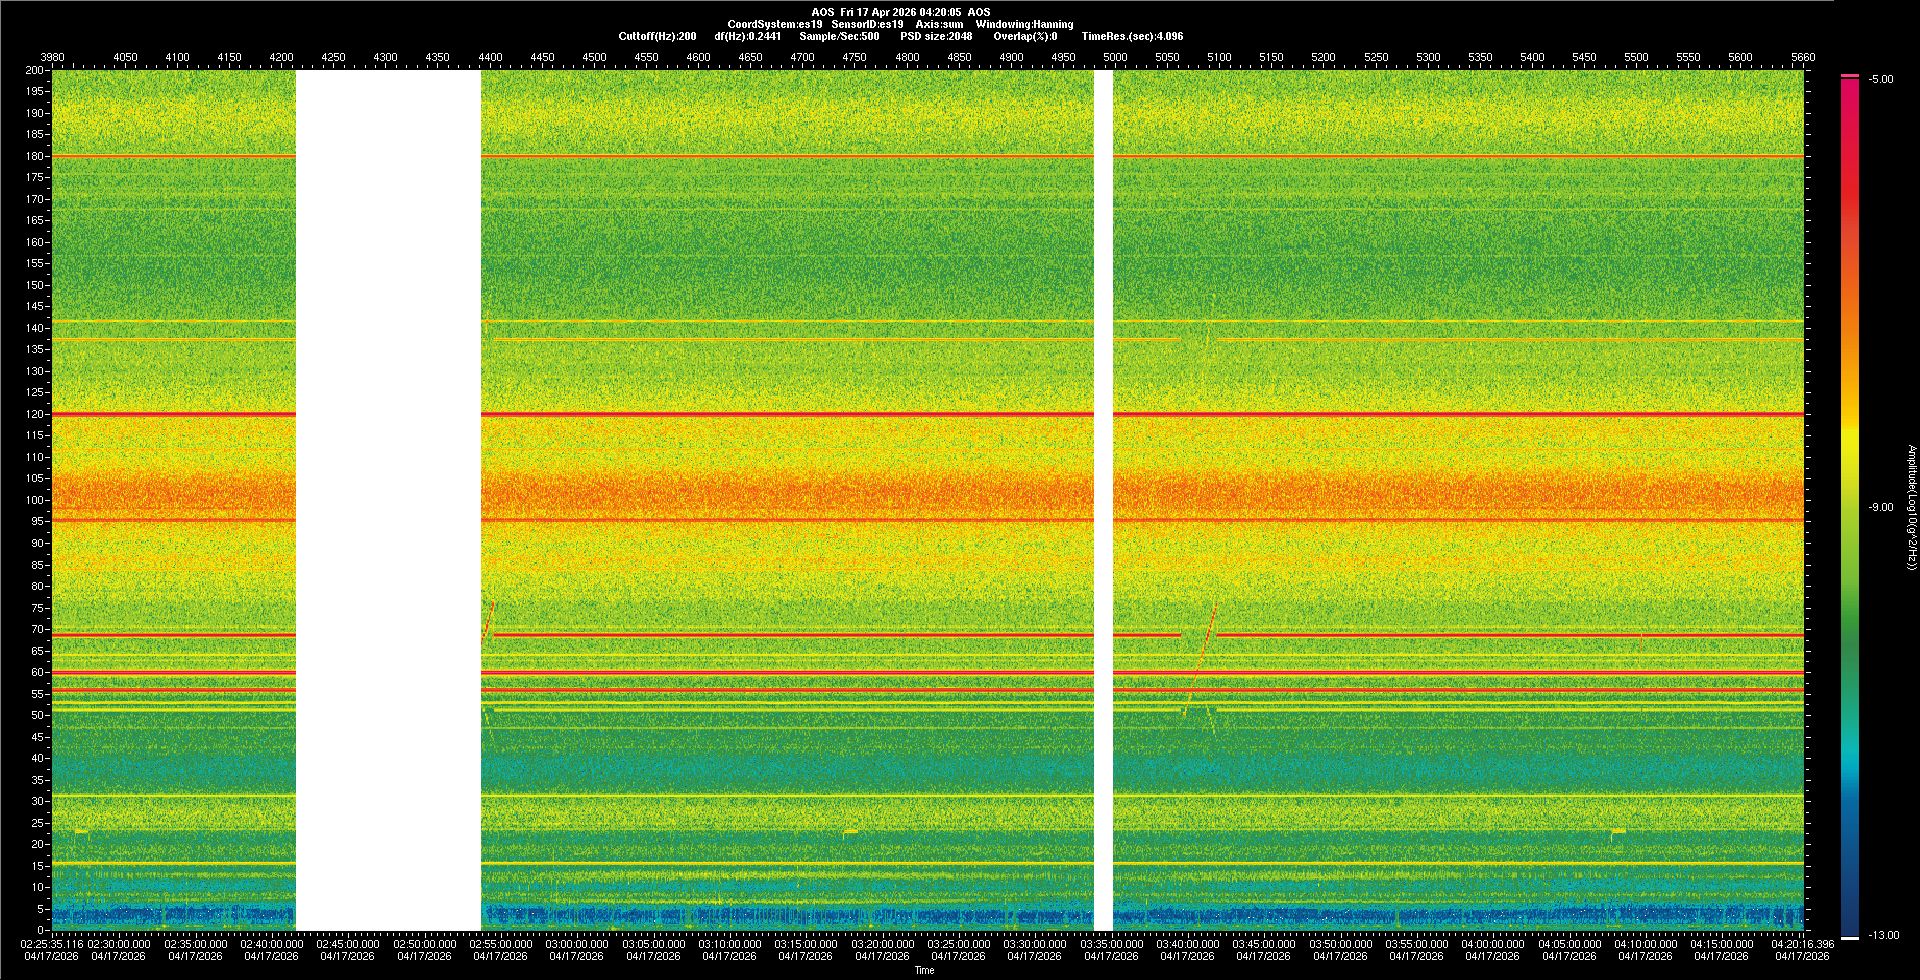Screen dimensions: 1920x980
Task: Click the 180 Hz frequency axis label
Action: click(x=35, y=156)
